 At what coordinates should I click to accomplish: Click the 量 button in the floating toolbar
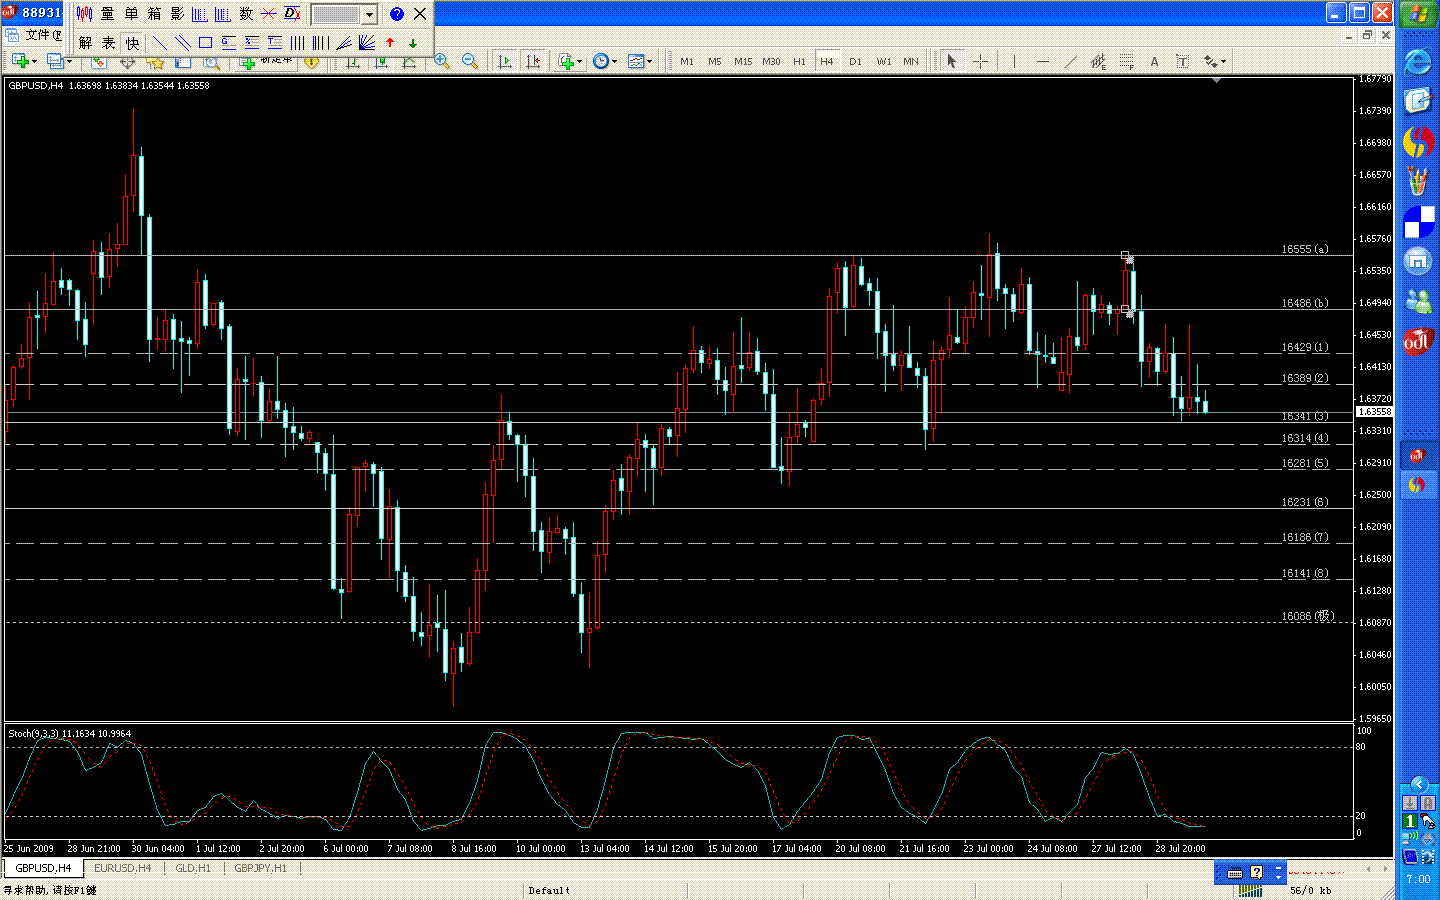[x=108, y=14]
